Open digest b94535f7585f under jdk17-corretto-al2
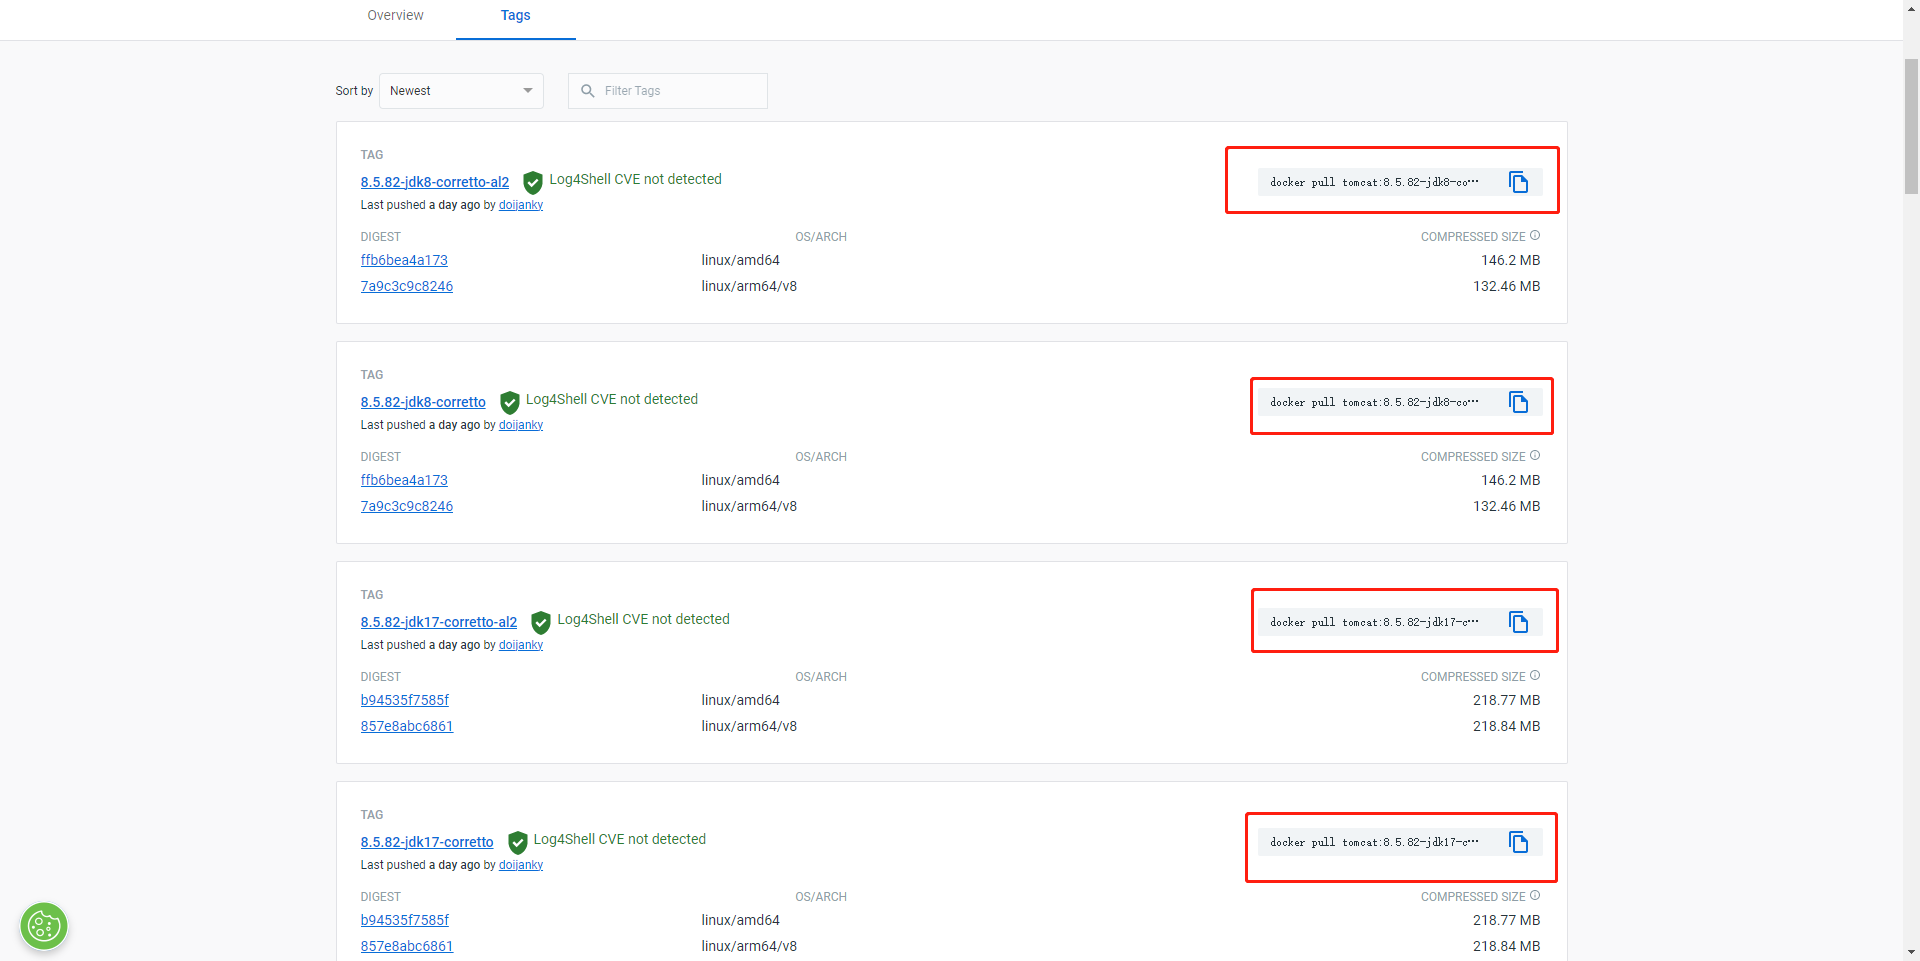Image resolution: width=1920 pixels, height=961 pixels. pyautogui.click(x=405, y=700)
